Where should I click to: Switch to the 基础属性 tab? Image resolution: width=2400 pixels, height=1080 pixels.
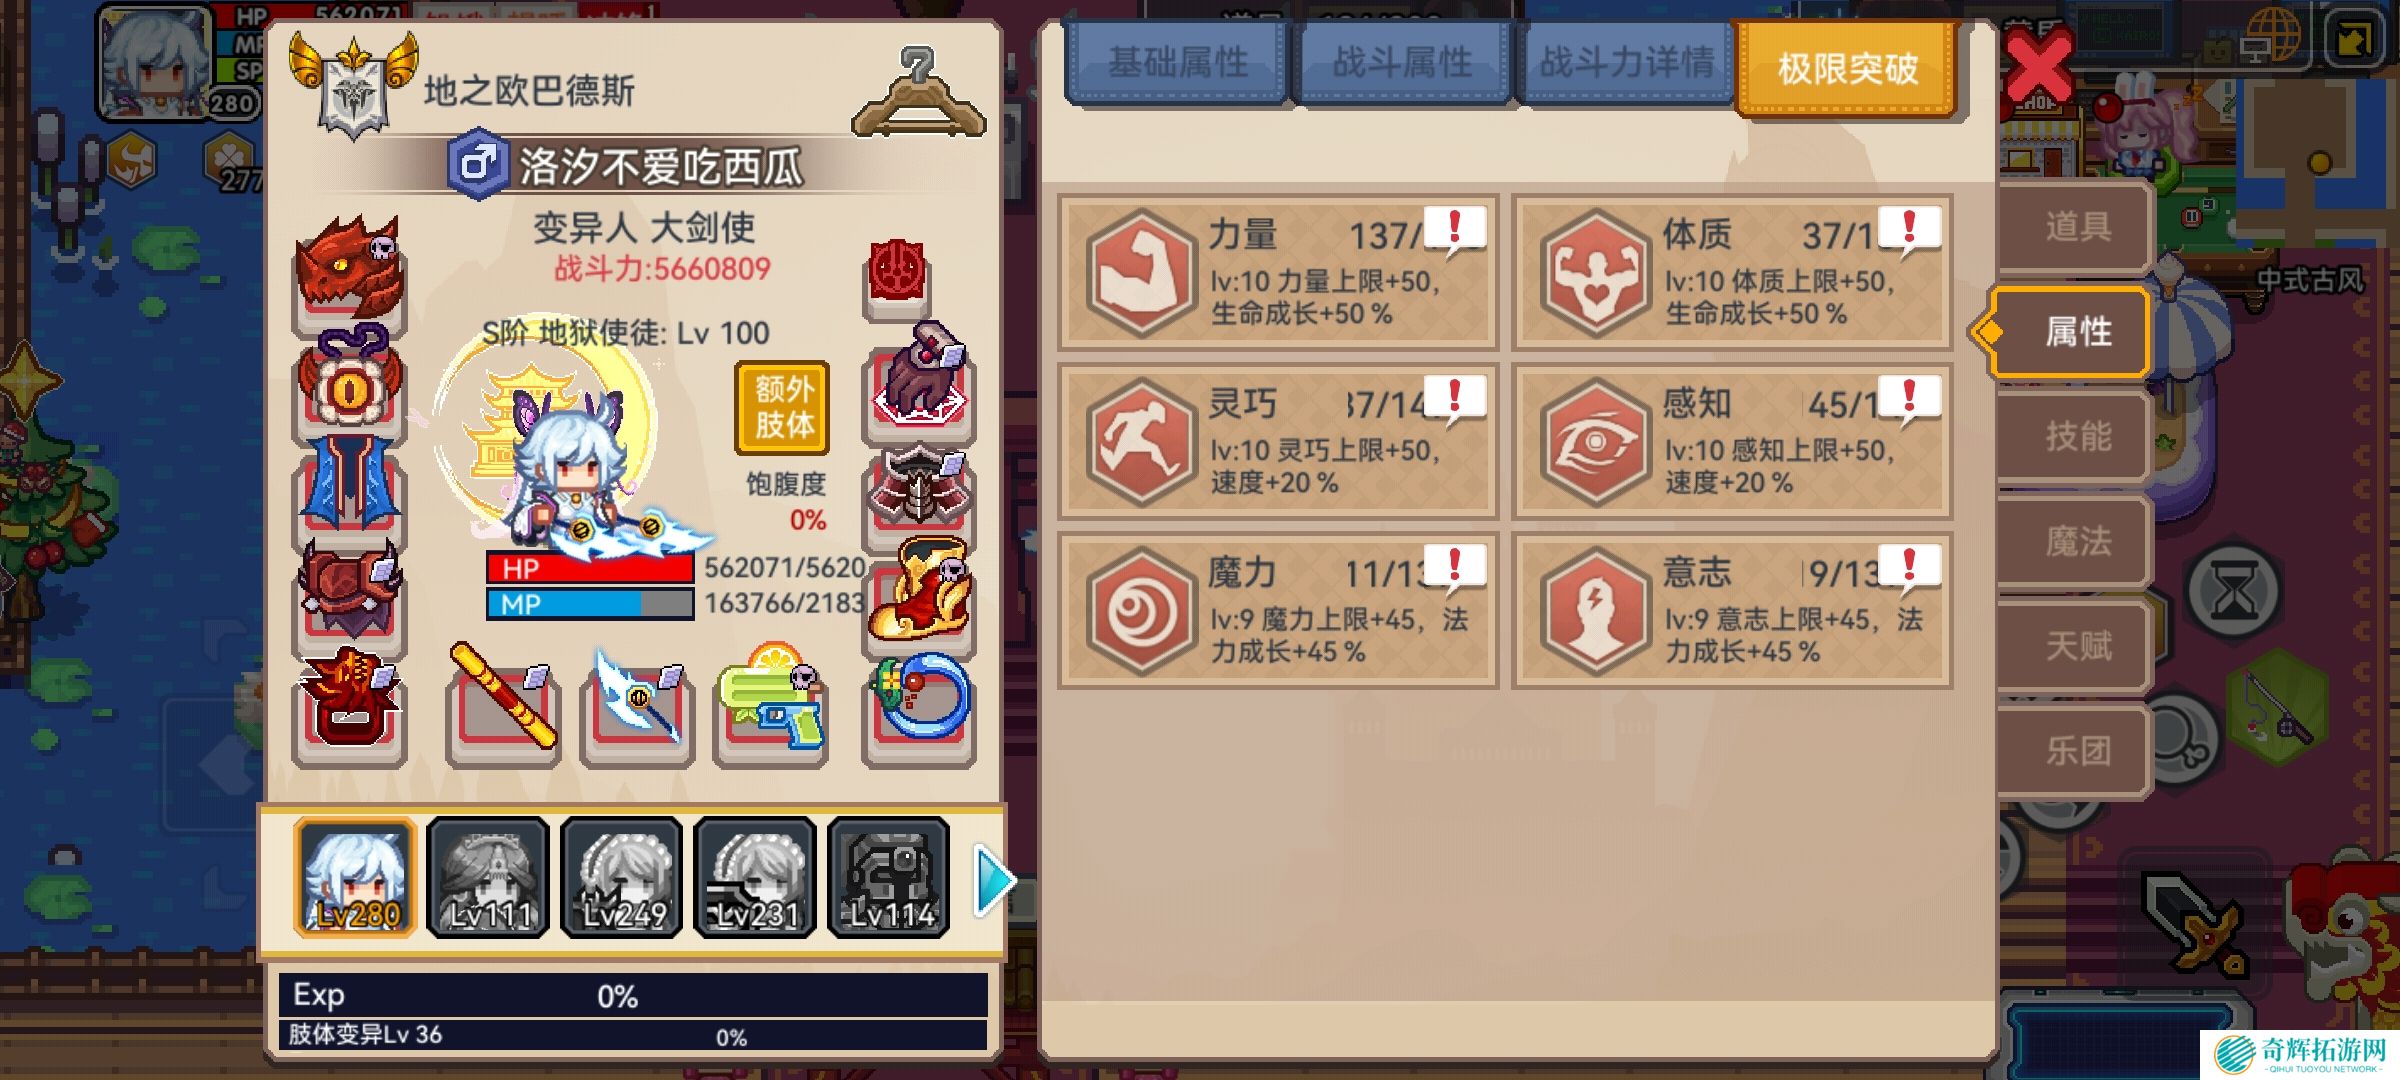(1178, 63)
